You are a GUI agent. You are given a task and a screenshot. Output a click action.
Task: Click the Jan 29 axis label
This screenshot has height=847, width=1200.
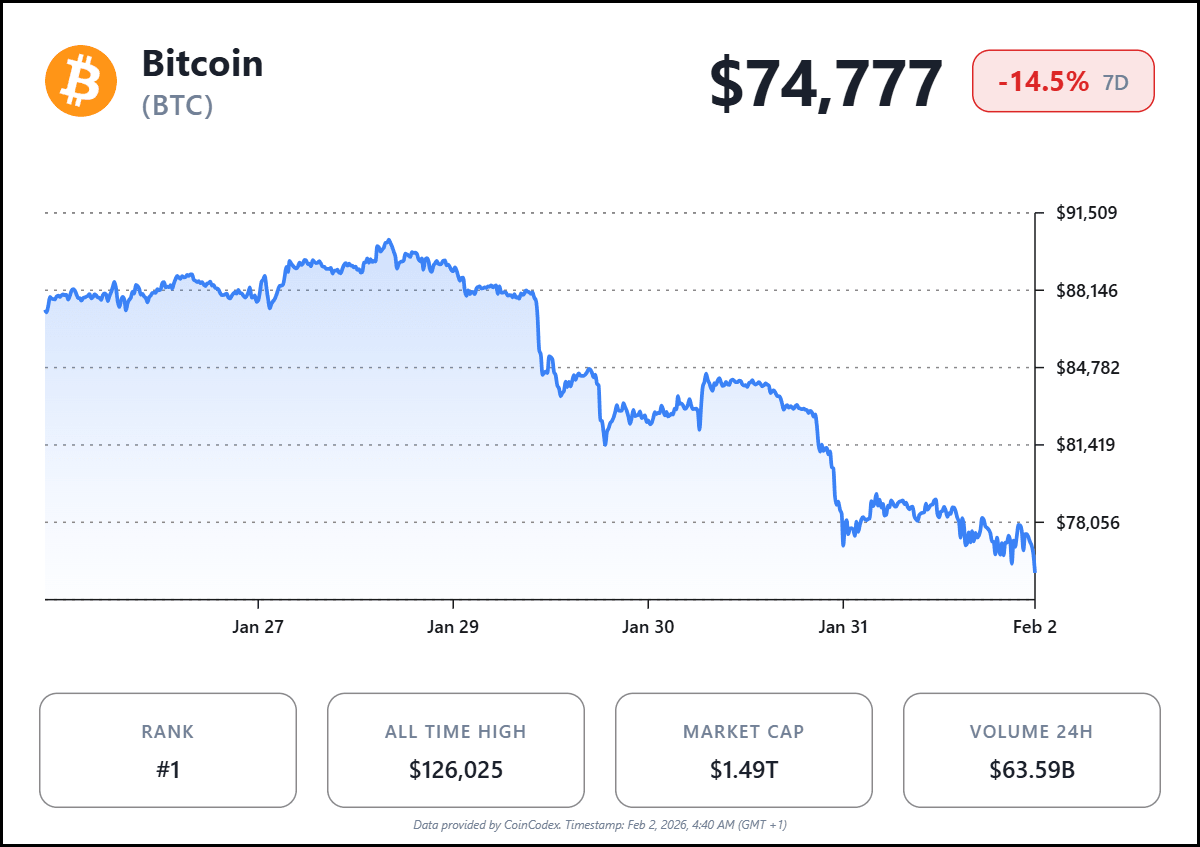click(x=453, y=627)
